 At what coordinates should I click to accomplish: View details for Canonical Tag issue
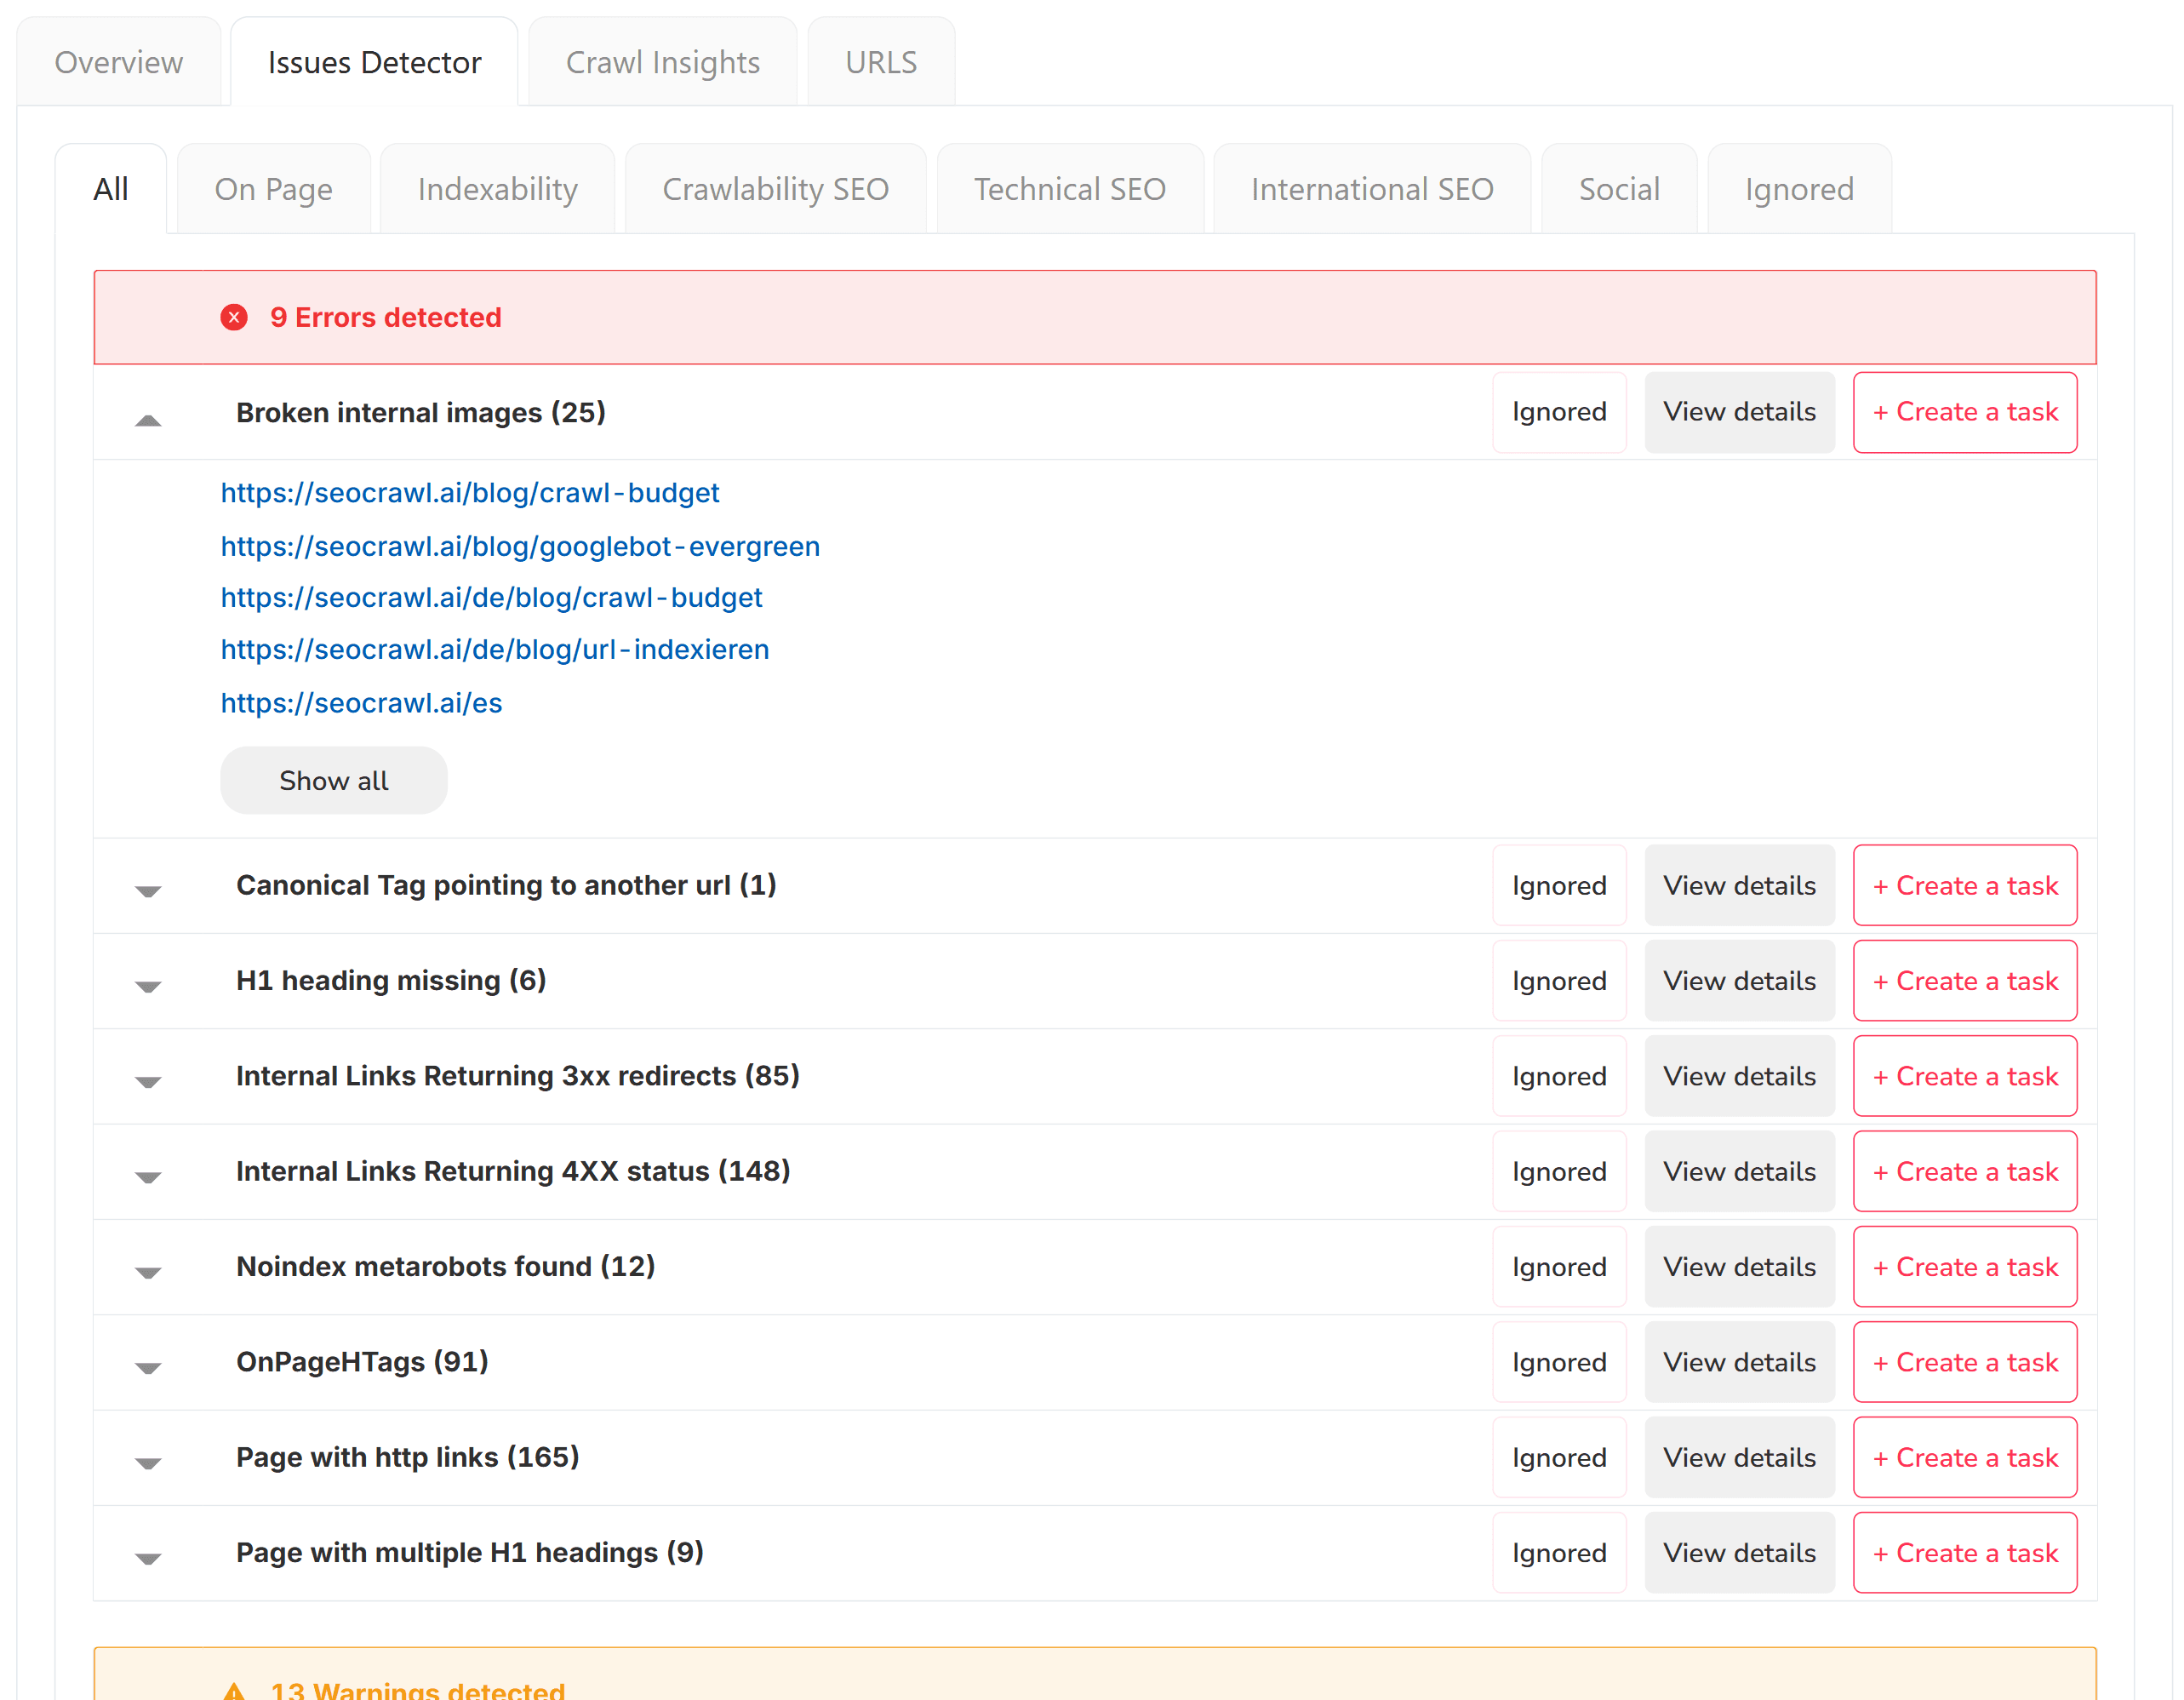(1739, 886)
